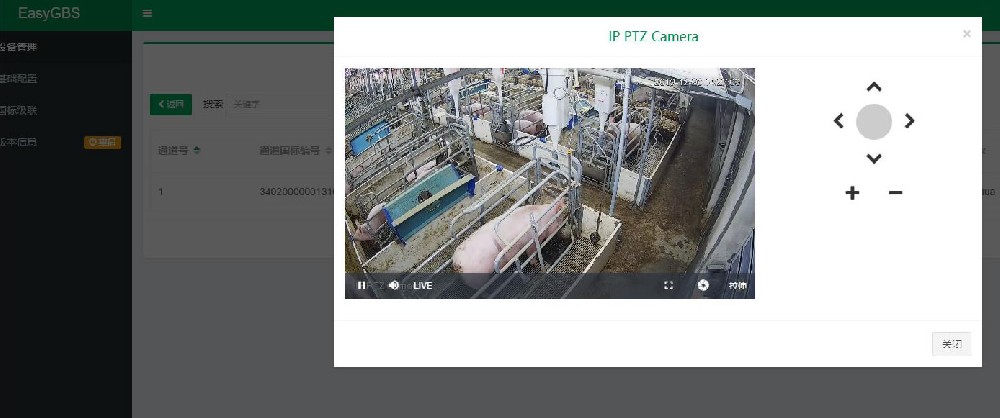Pan camera right with PTZ arrow

(x=909, y=121)
